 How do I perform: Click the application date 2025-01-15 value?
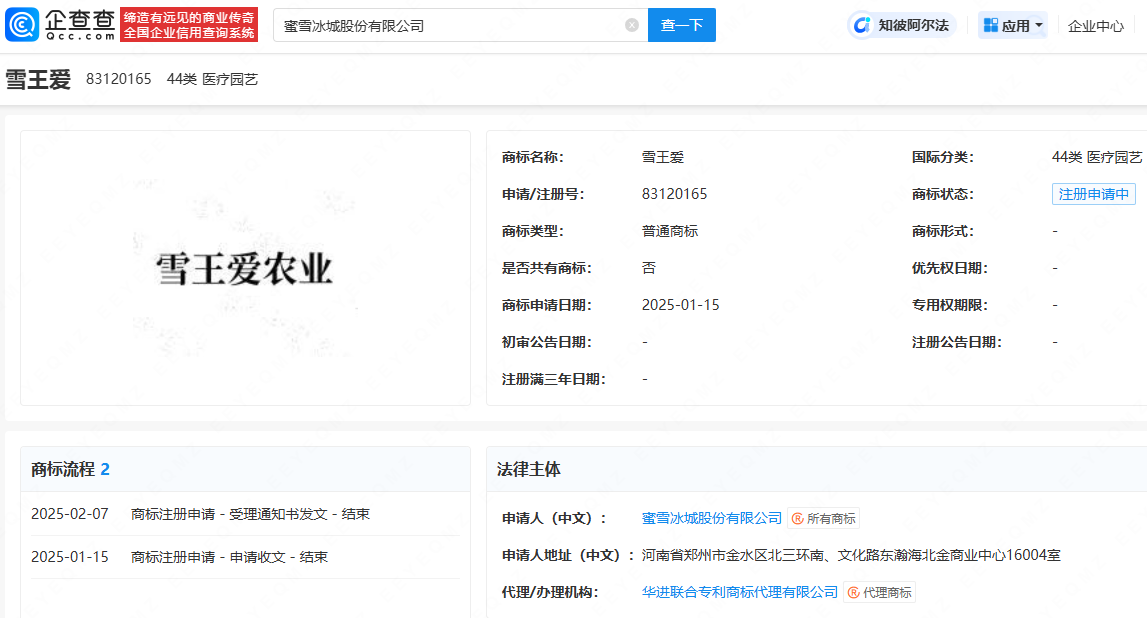(x=680, y=305)
